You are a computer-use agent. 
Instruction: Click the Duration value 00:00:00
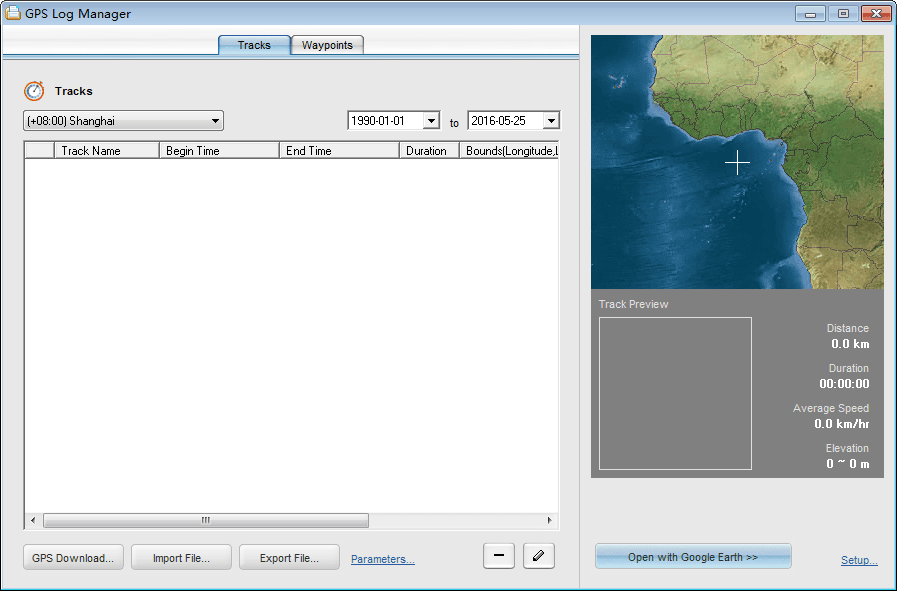tap(844, 384)
